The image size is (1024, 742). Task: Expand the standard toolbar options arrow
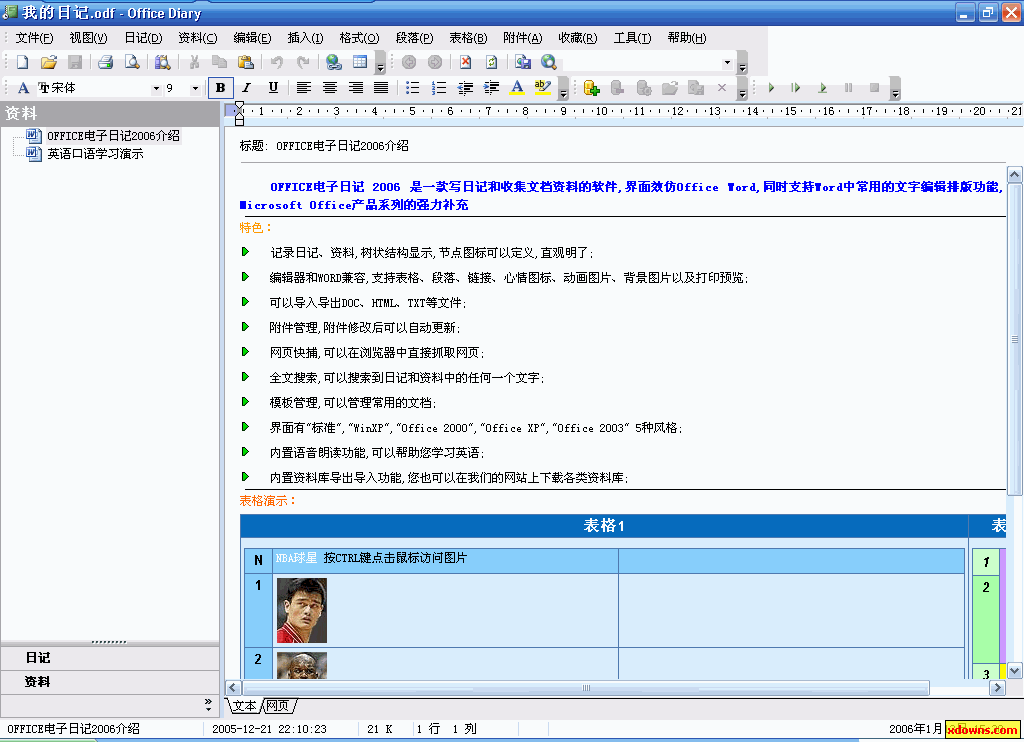coord(380,65)
